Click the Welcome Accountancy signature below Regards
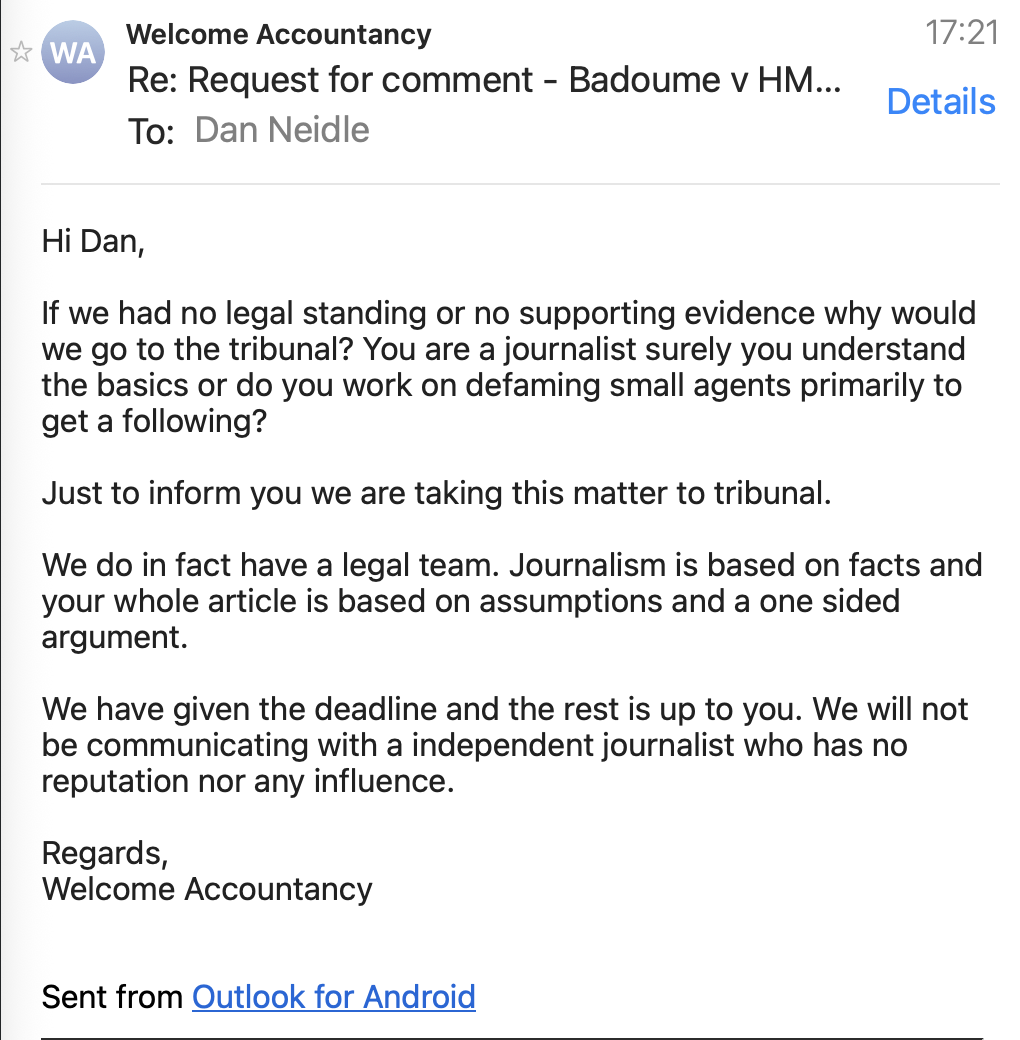Viewport: 1020px width, 1040px height. (207, 889)
